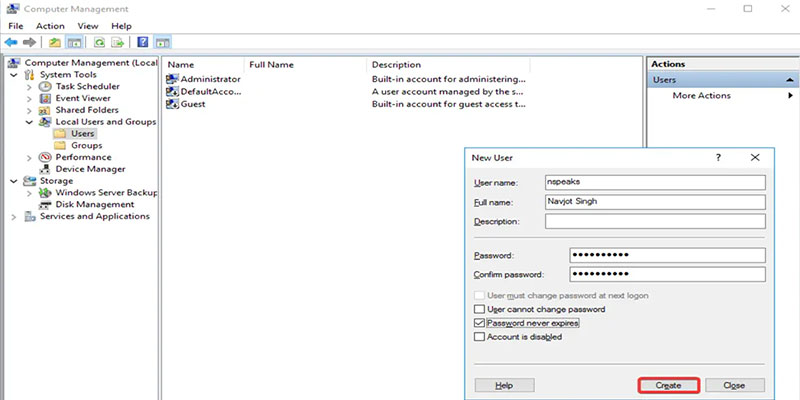Image resolution: width=800 pixels, height=400 pixels.
Task: Open the View menu
Action: click(x=87, y=25)
